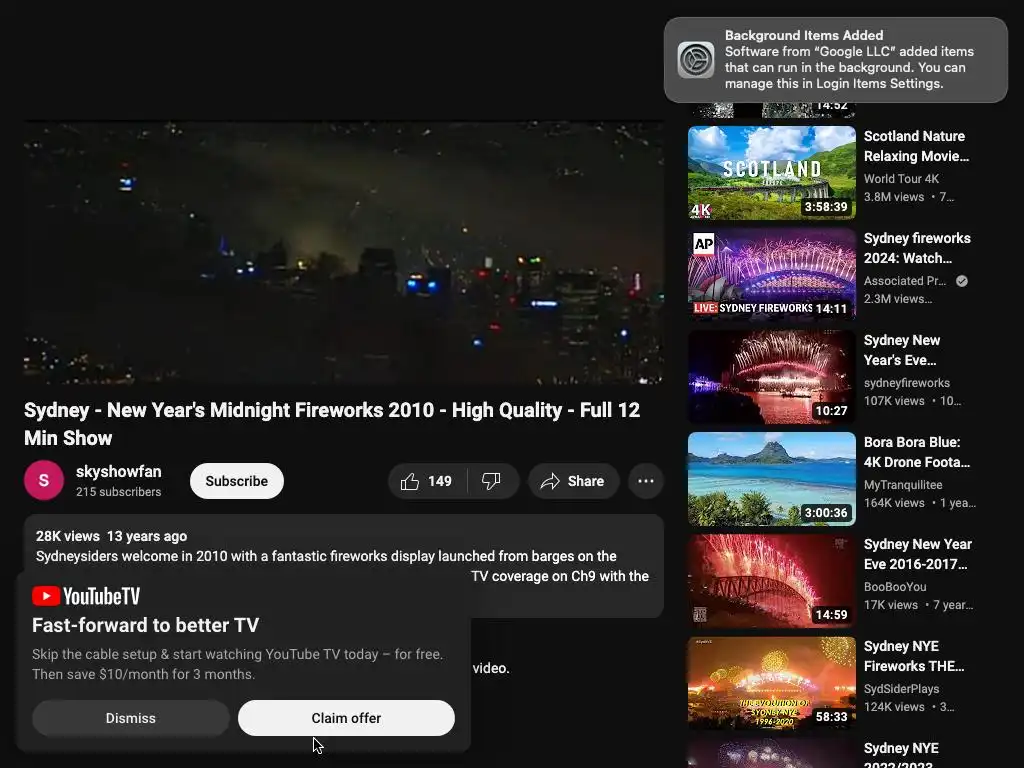Click the SydSiderPlays channel name

pos(901,689)
